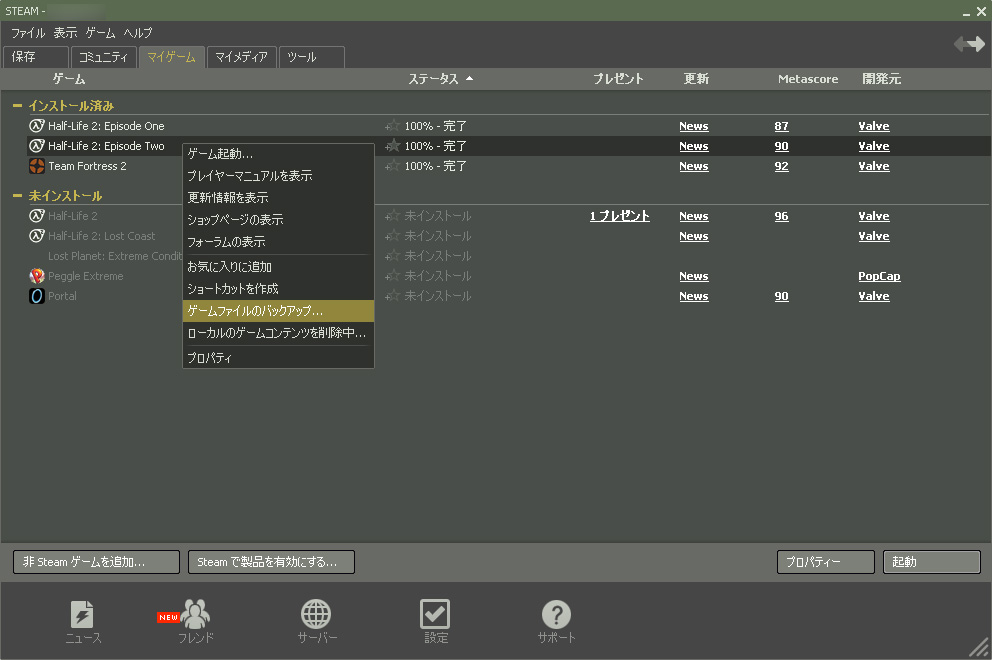
Task: Switch to the 保存 tab
Action: [x=36, y=57]
